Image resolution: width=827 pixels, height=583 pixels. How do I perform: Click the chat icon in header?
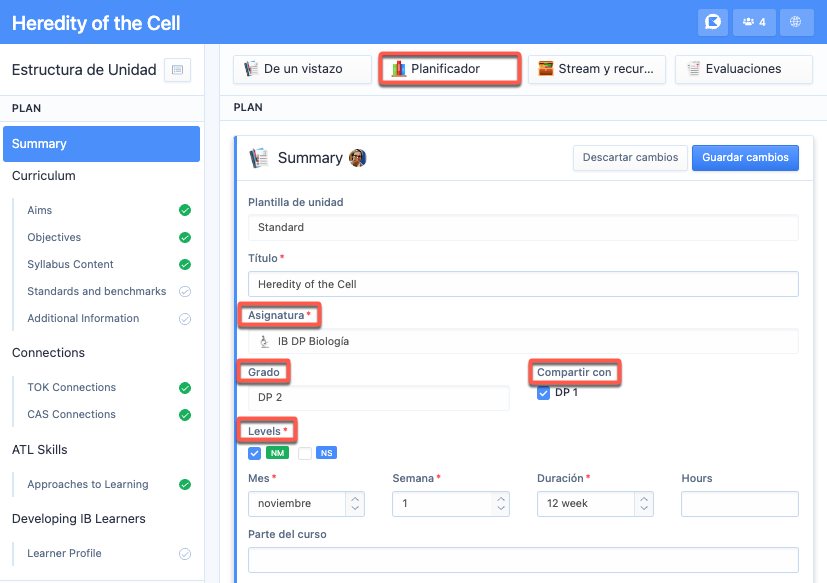[713, 22]
